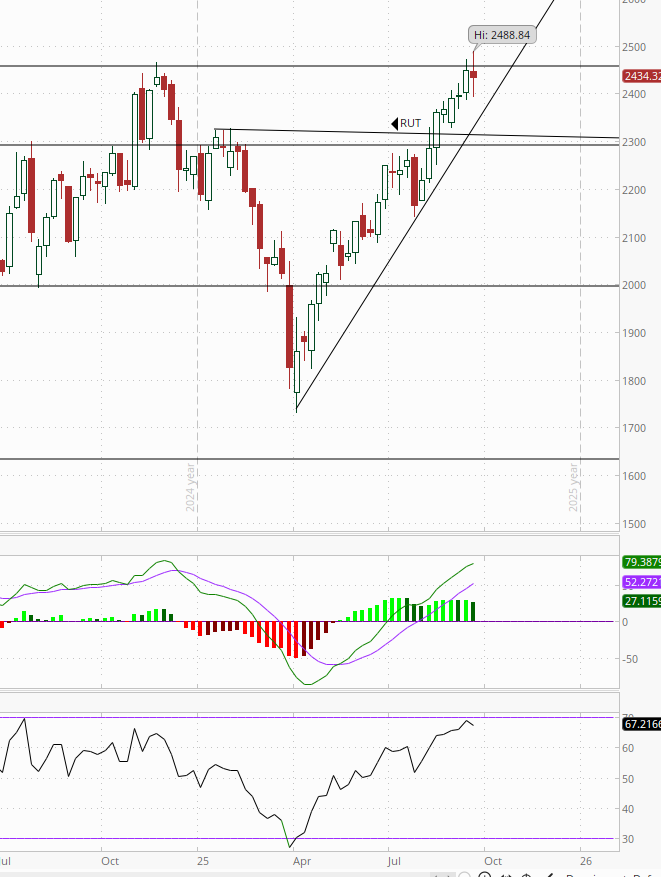Click the 26 year time axis label
This screenshot has width=661, height=877.
click(586, 861)
